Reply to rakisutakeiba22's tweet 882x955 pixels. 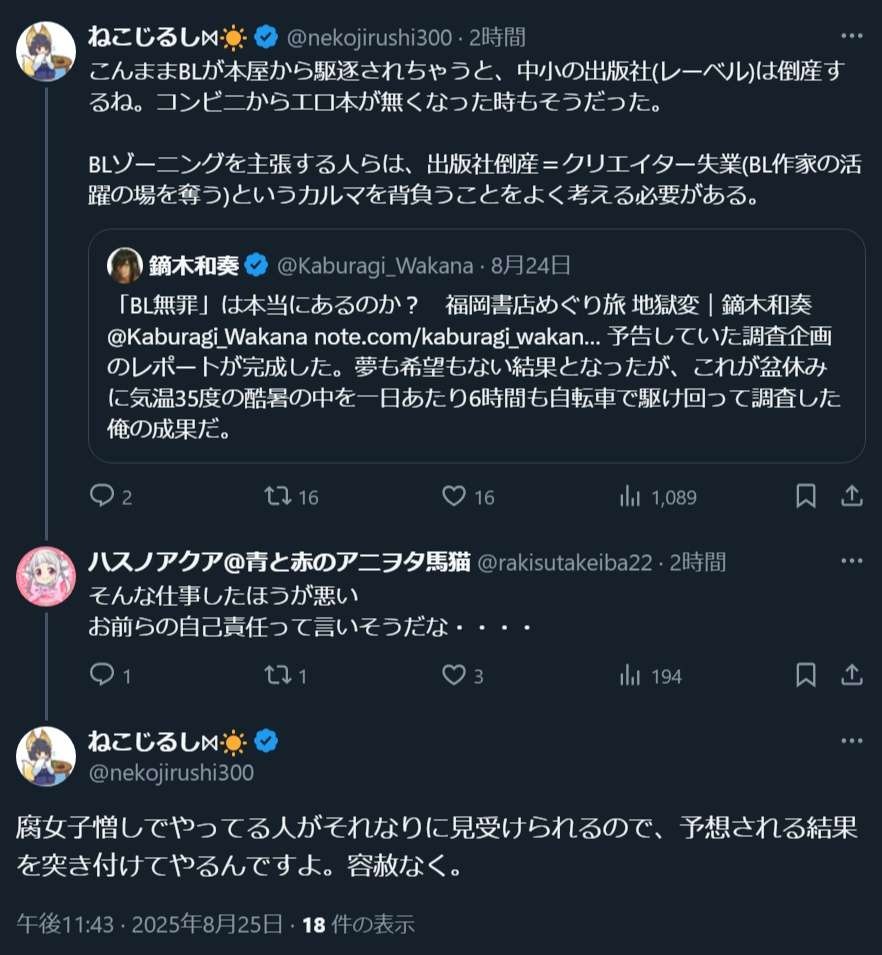(x=103, y=676)
